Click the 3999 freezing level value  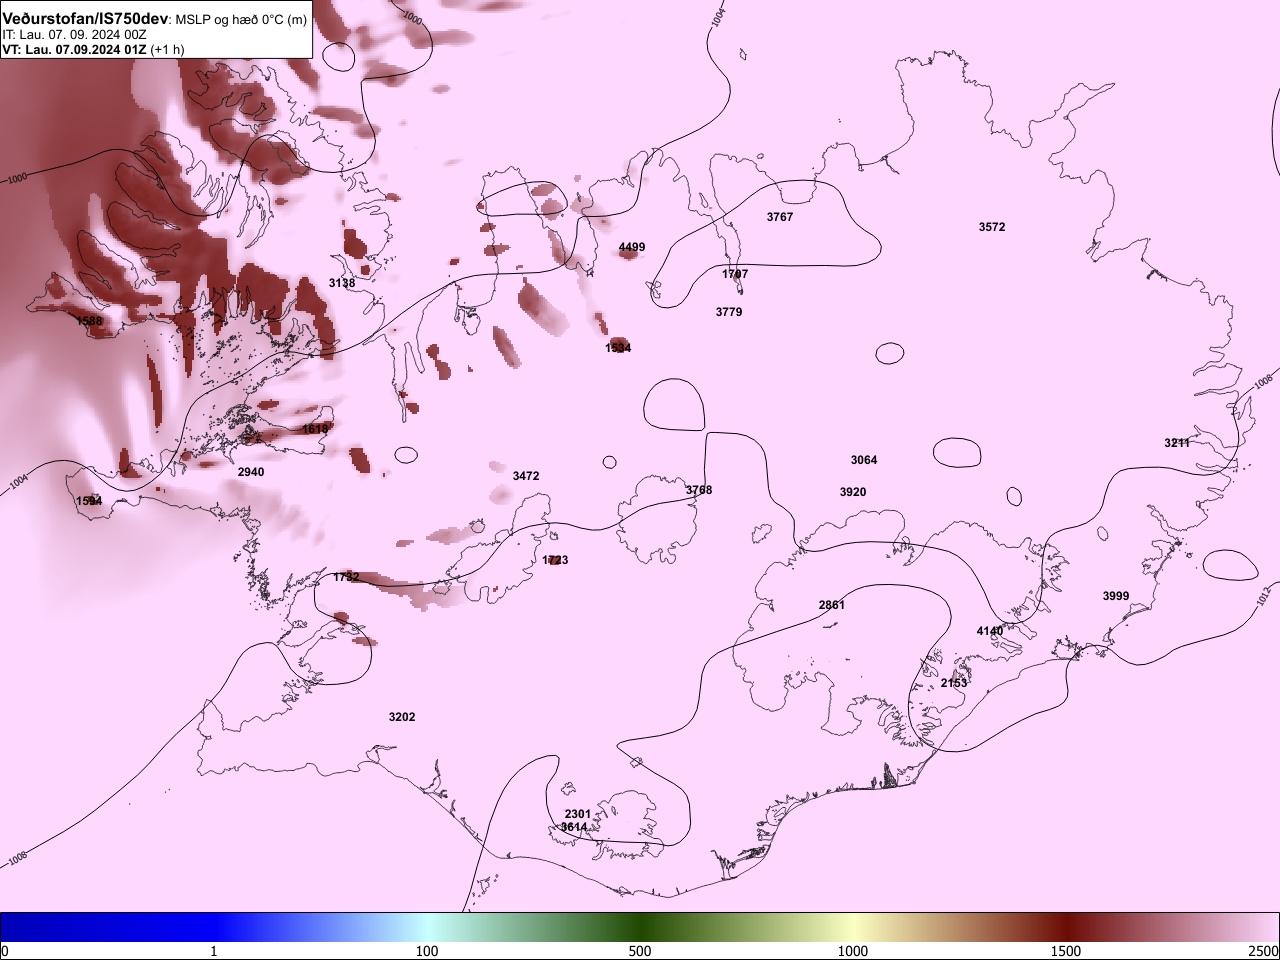(x=1116, y=596)
